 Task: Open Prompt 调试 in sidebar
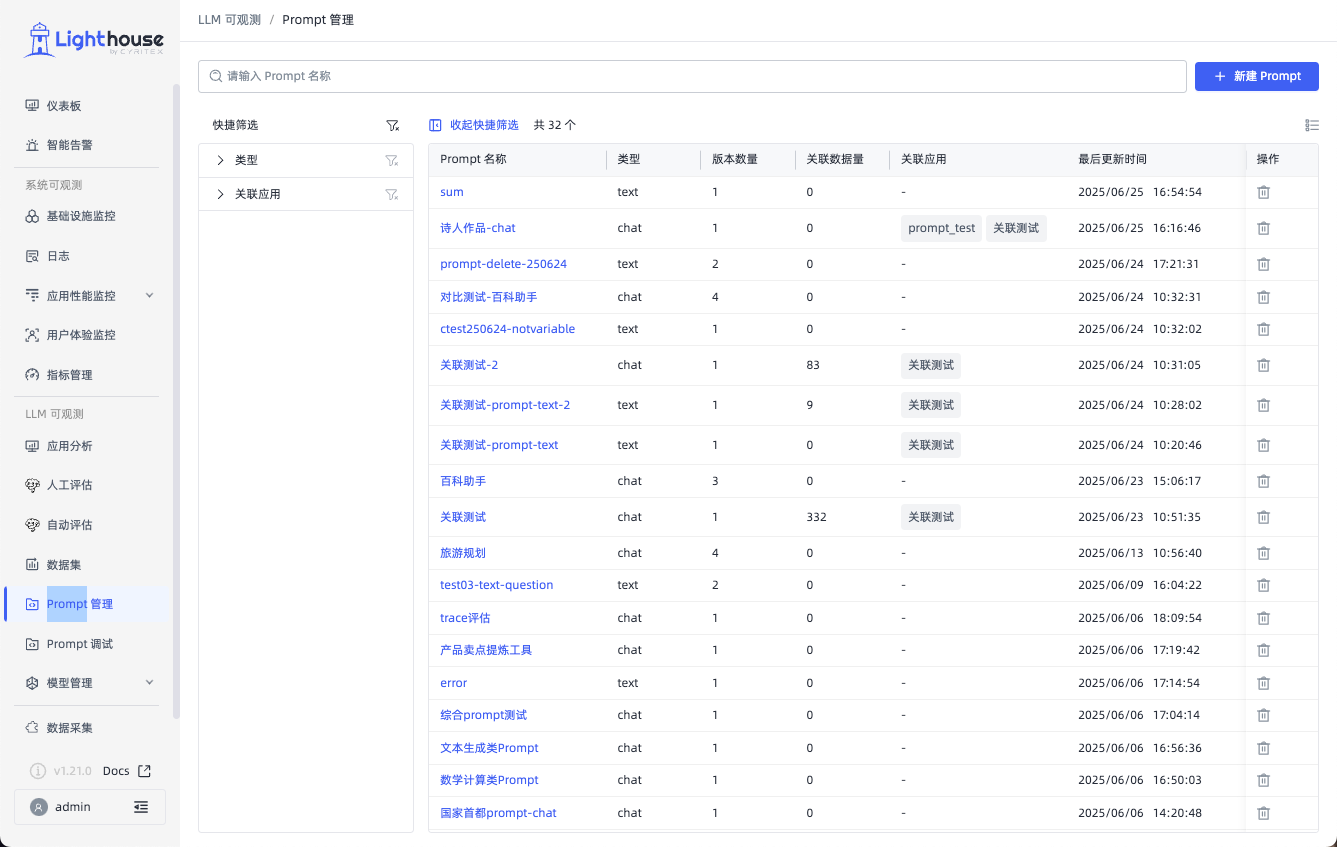point(80,644)
